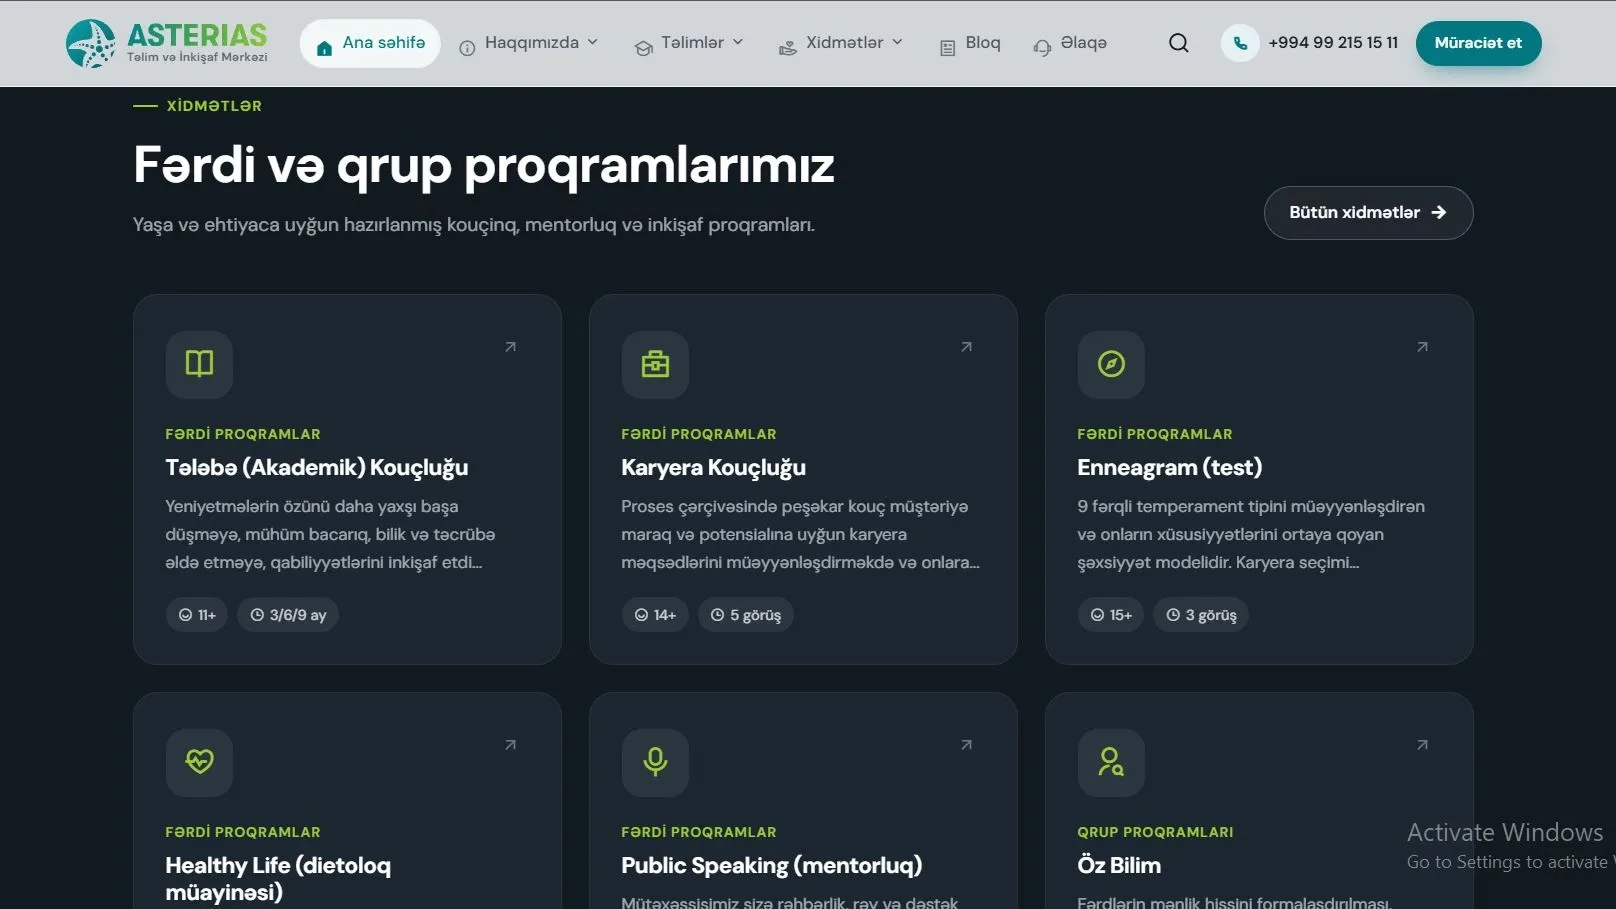Expand the Təlimlər dropdown menu
The height and width of the screenshot is (909, 1616).
tap(690, 43)
